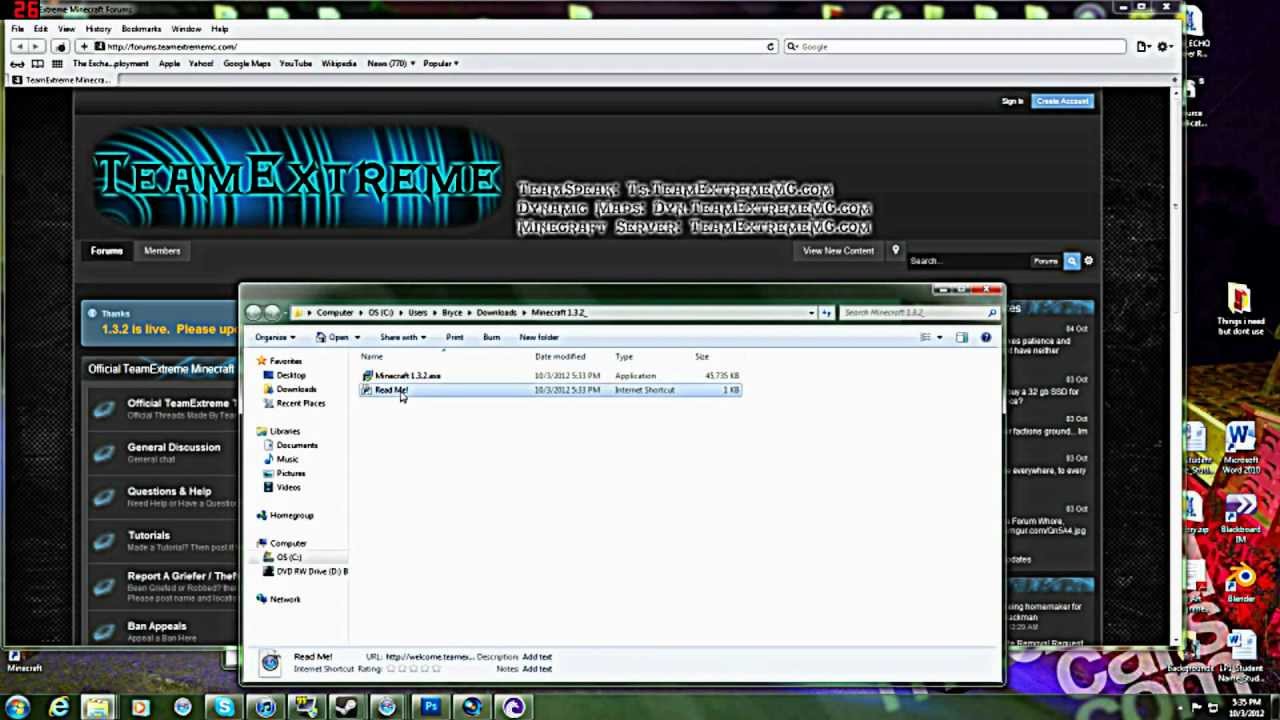Open General Discussion forum link
This screenshot has width=1280, height=720.
point(174,447)
